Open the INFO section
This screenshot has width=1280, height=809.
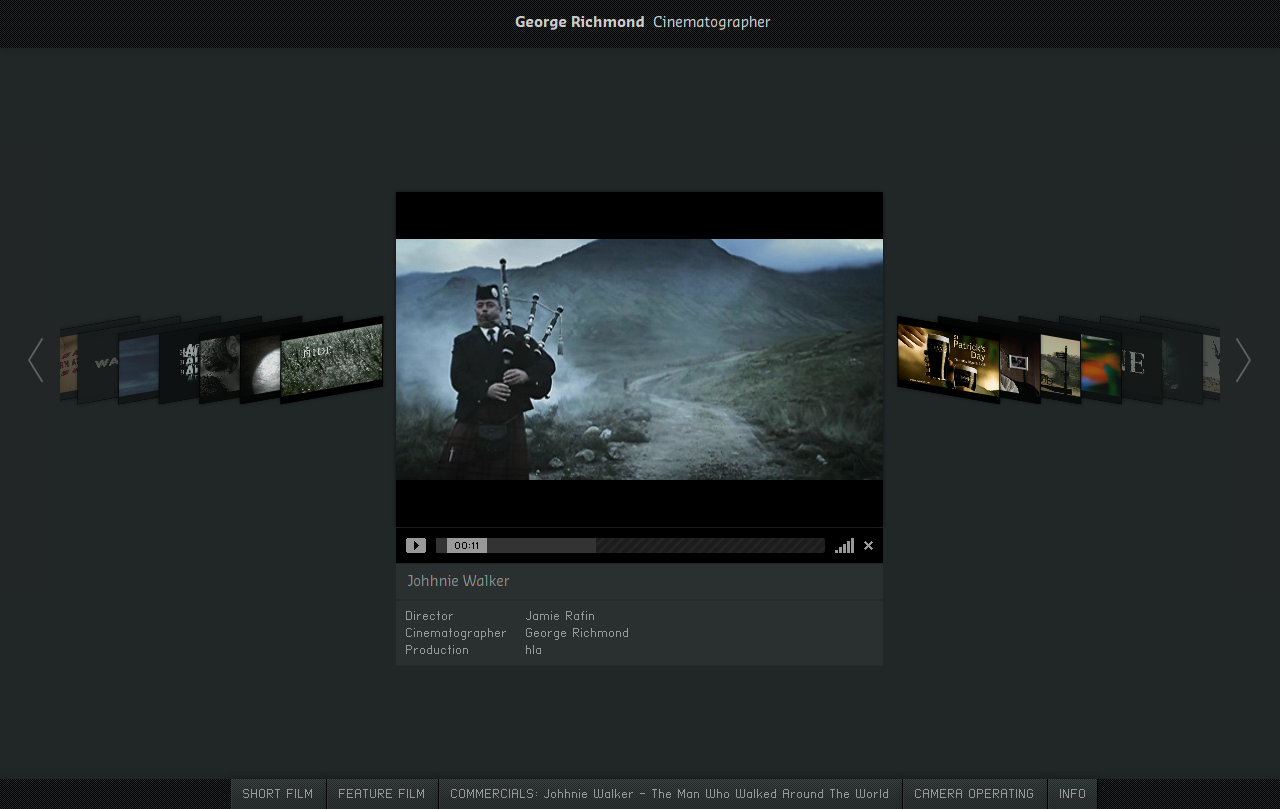pyautogui.click(x=1072, y=794)
